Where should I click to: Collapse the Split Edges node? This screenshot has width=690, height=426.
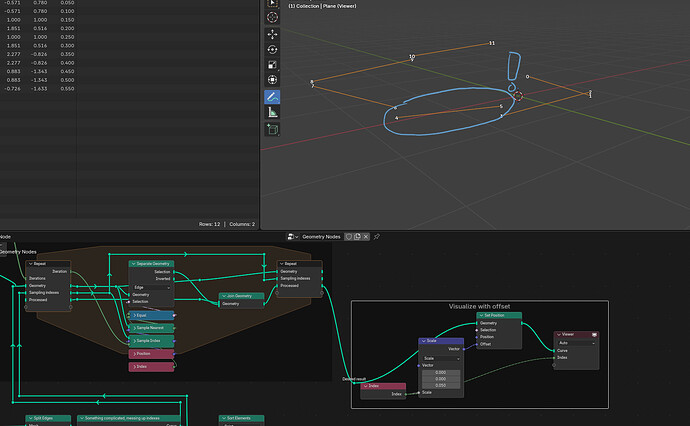[x=30, y=418]
